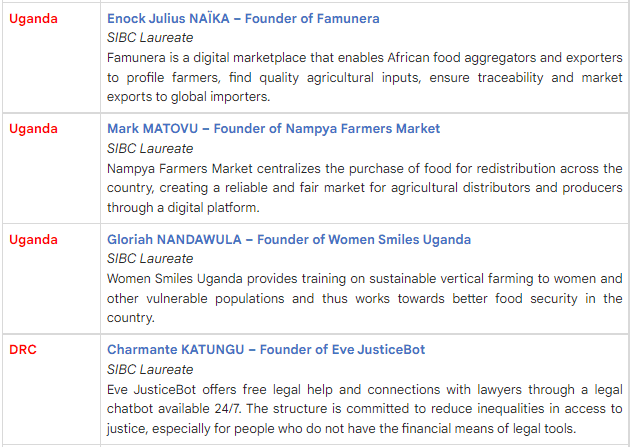Viewport: 633px width, 447px height.
Task: Click the DRC country label
Action: click(x=24, y=349)
